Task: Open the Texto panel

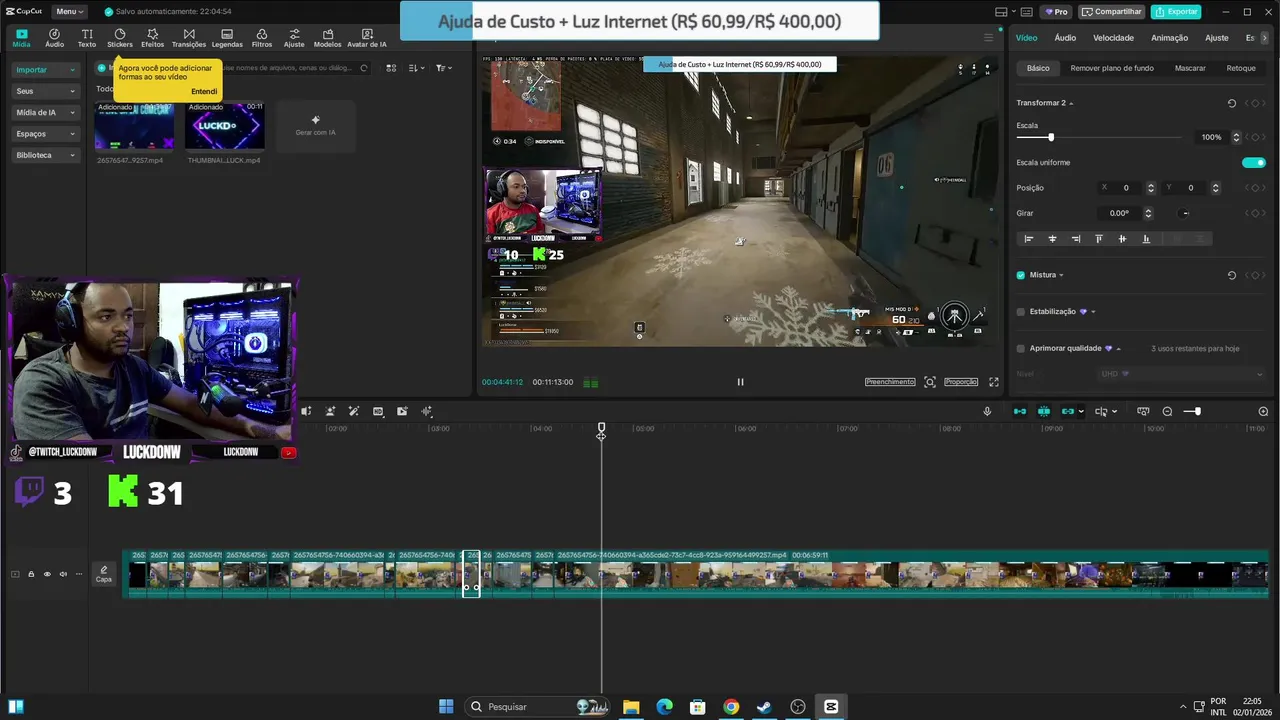Action: click(x=87, y=38)
